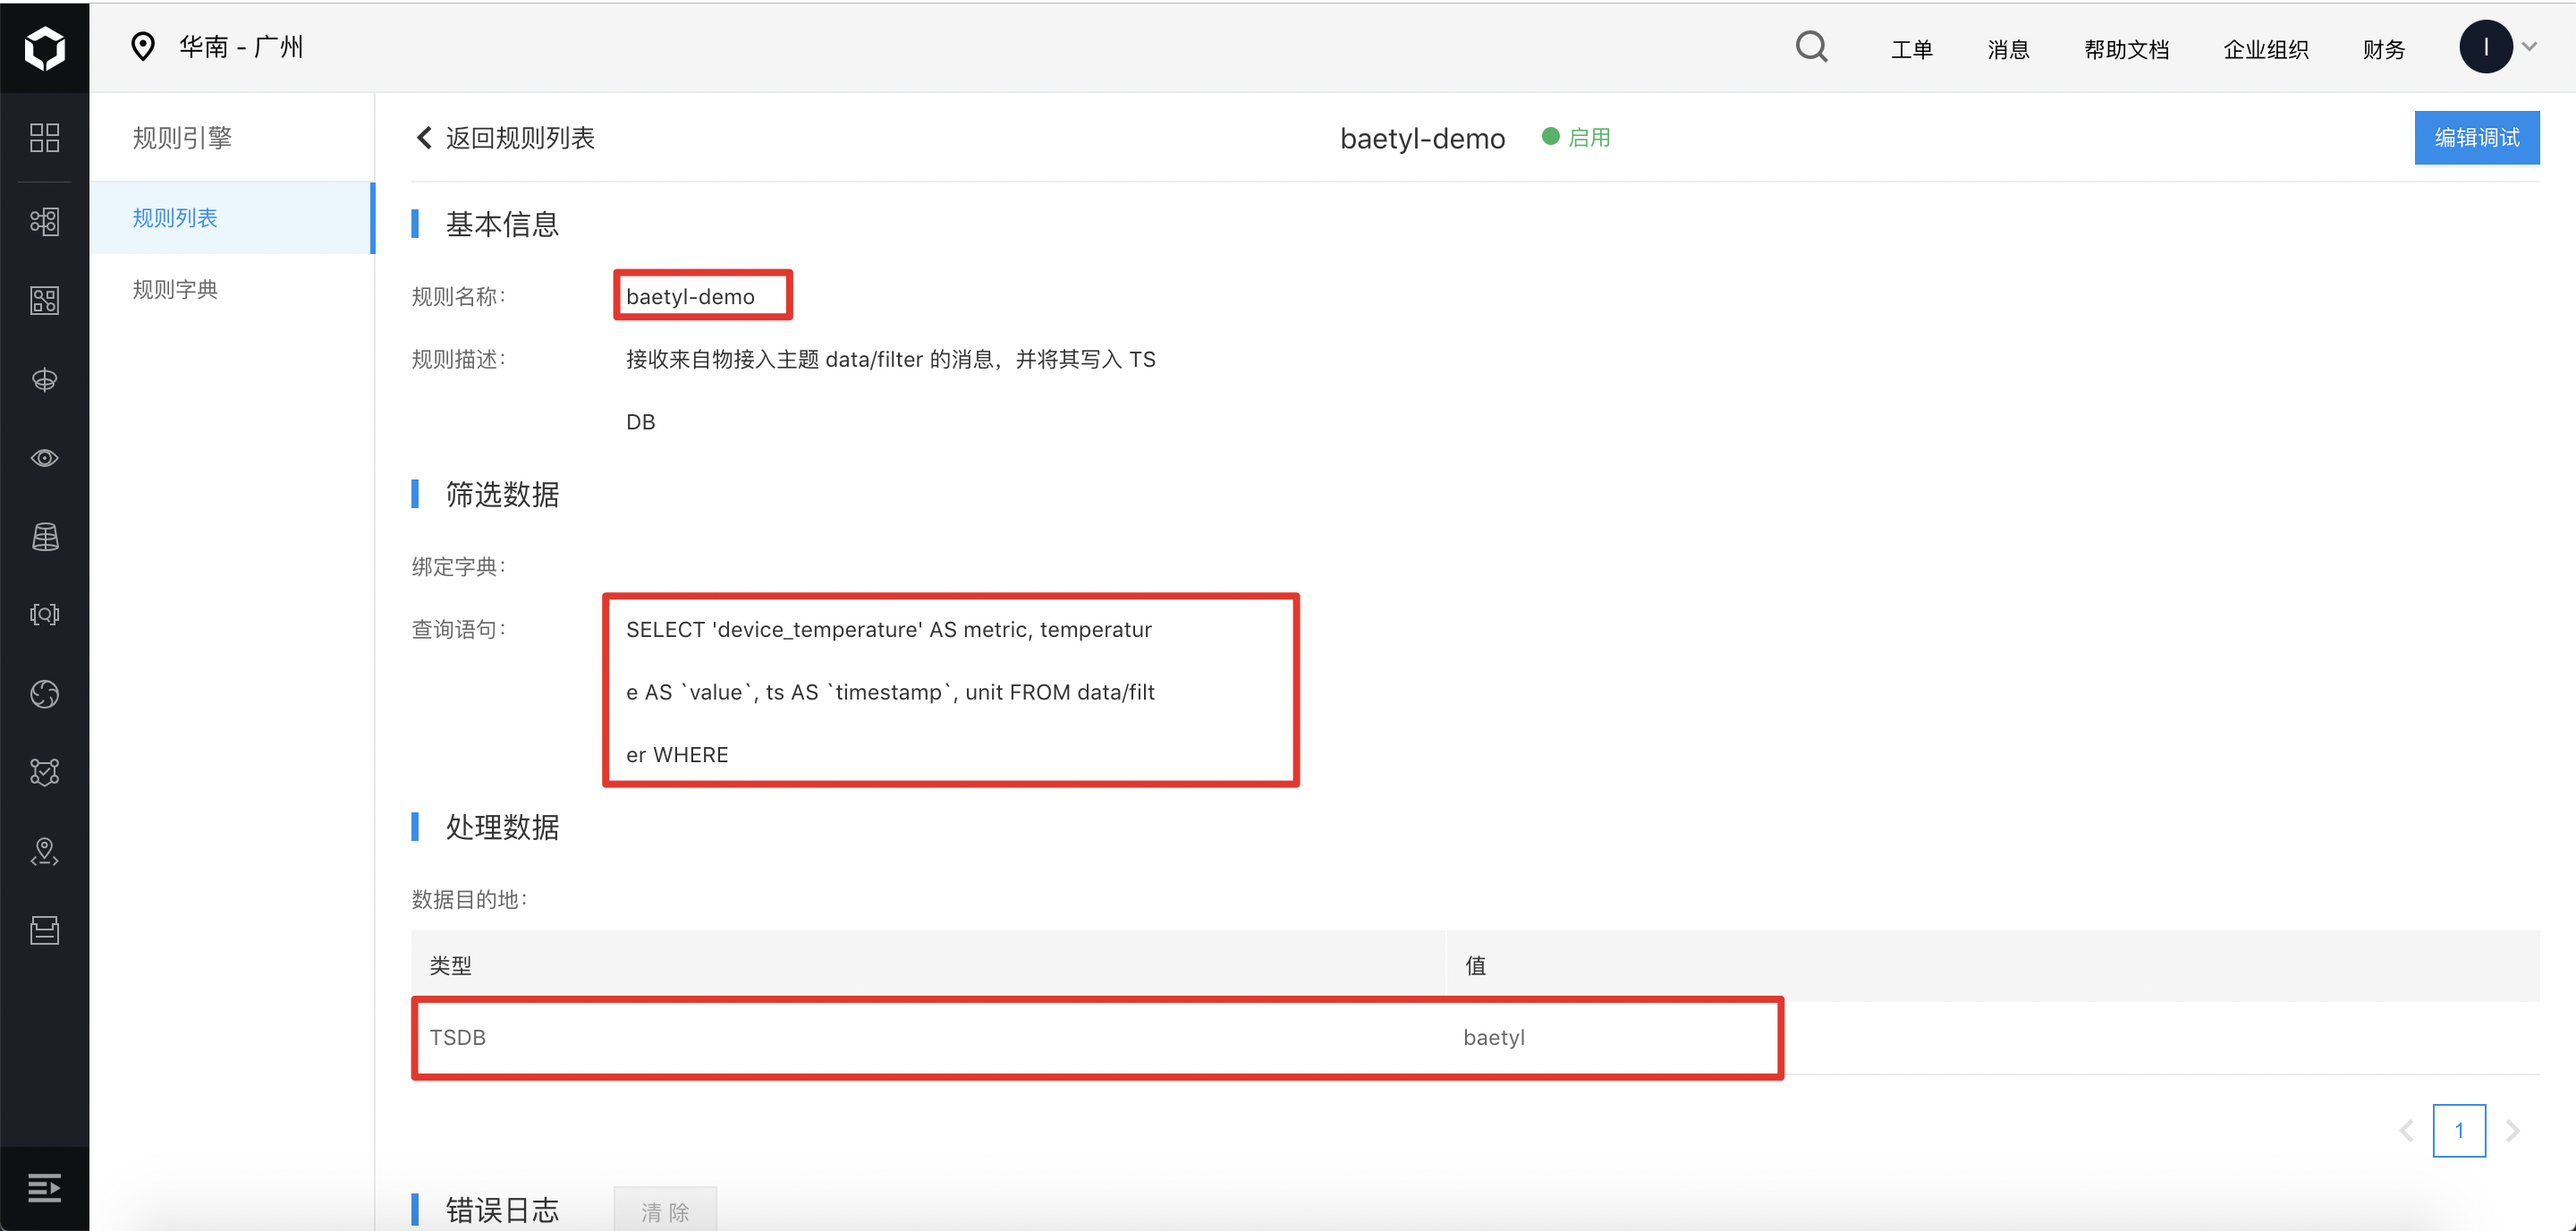
Task: Expand the sidebar with bottom menu icon
Action: pyautogui.click(x=44, y=1188)
